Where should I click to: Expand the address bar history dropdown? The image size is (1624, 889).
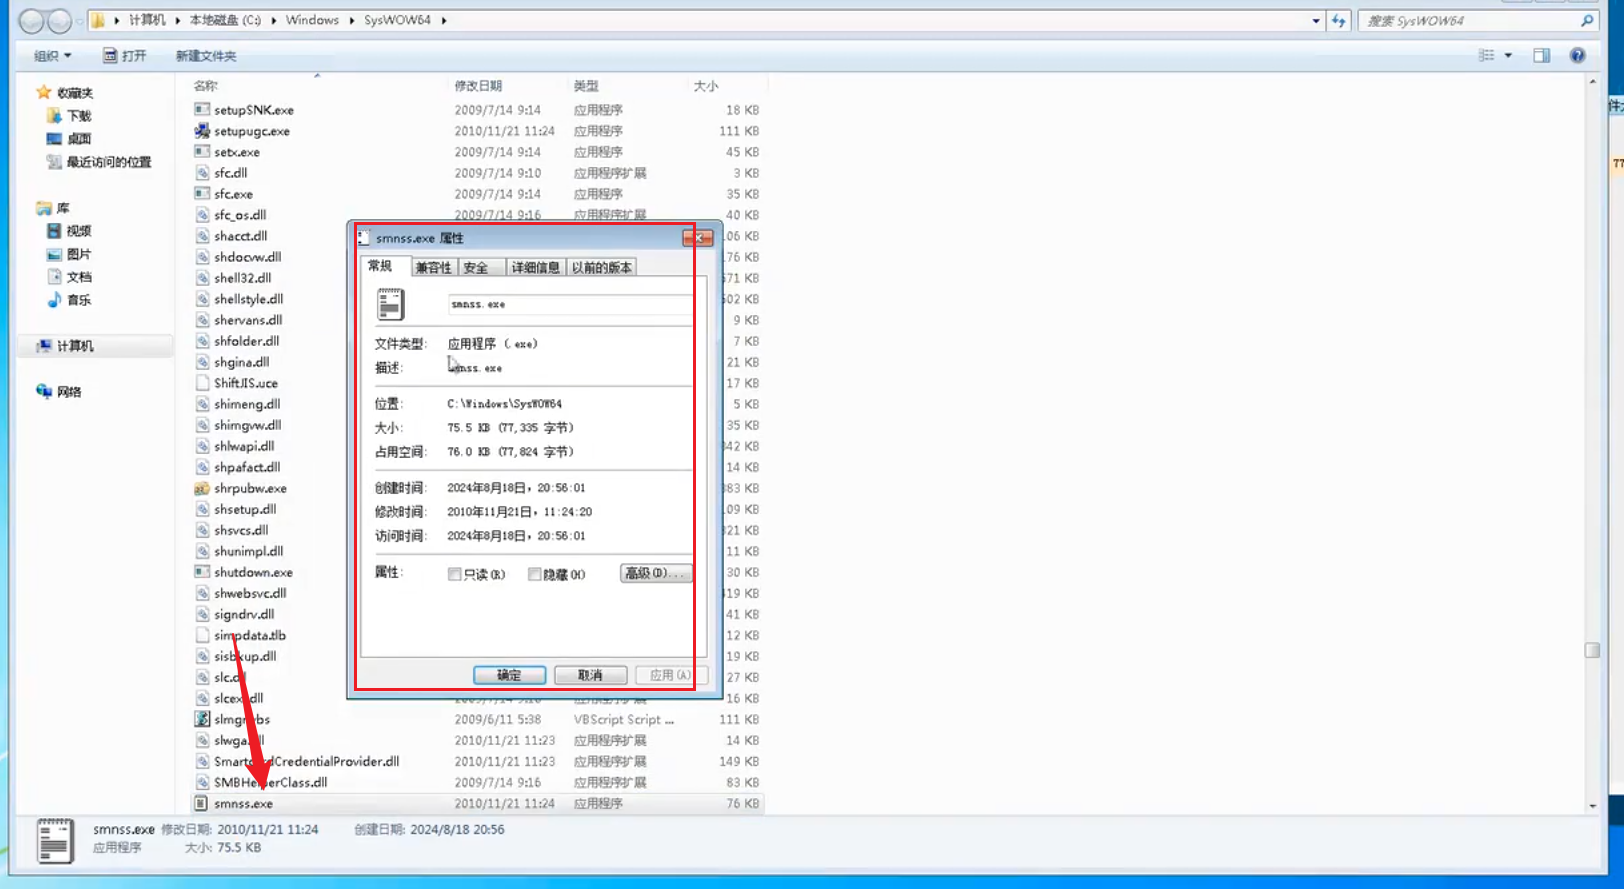pos(1316,20)
